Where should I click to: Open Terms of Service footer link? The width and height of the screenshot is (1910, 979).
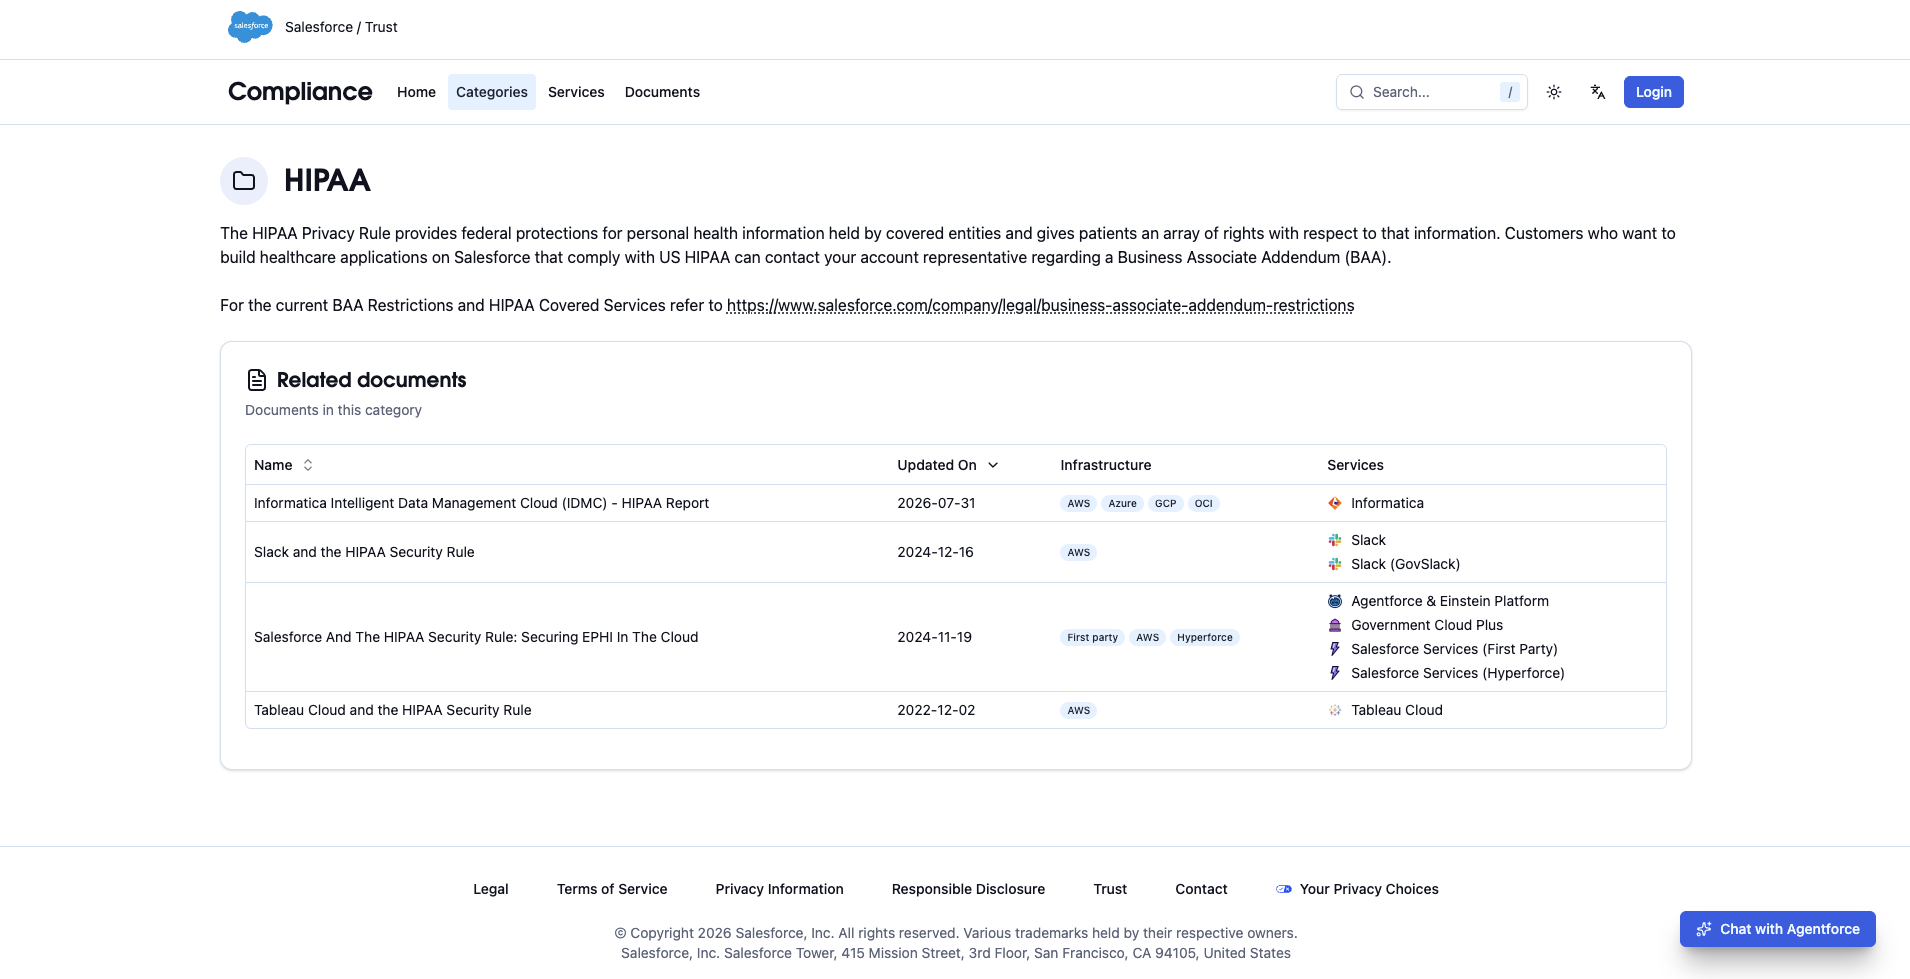[x=612, y=889]
